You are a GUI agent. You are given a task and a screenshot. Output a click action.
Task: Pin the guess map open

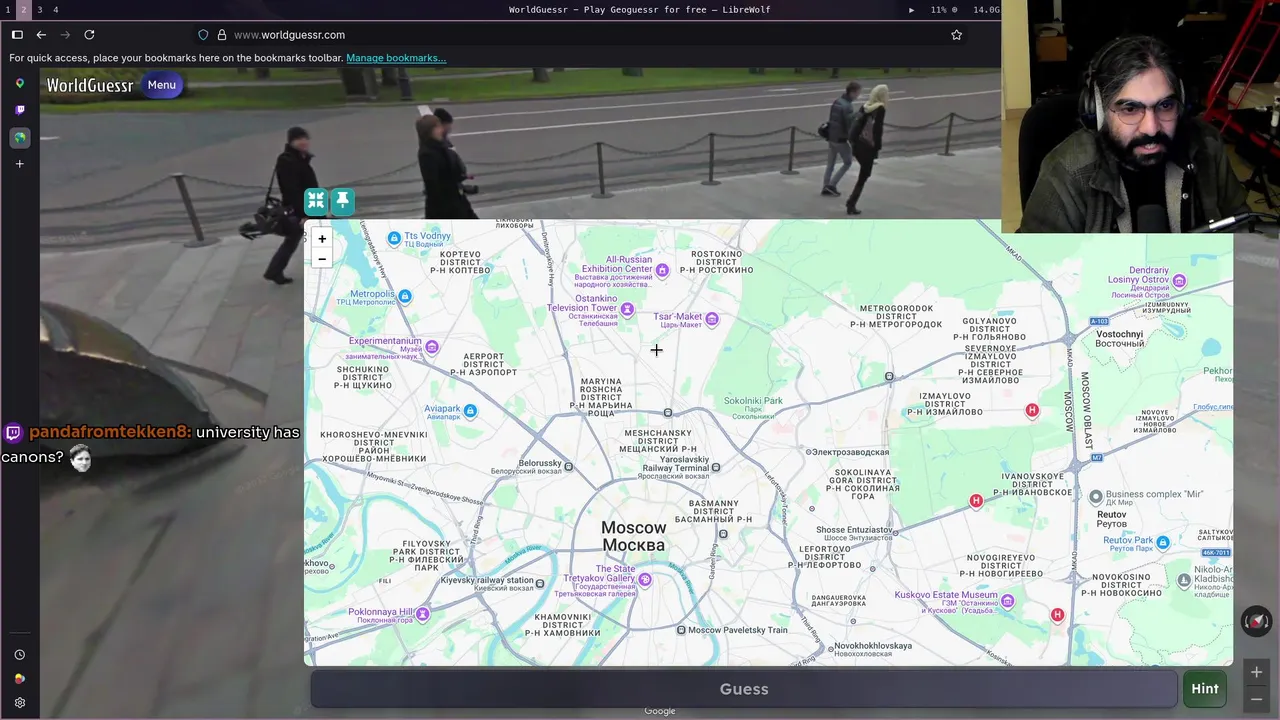(x=342, y=201)
